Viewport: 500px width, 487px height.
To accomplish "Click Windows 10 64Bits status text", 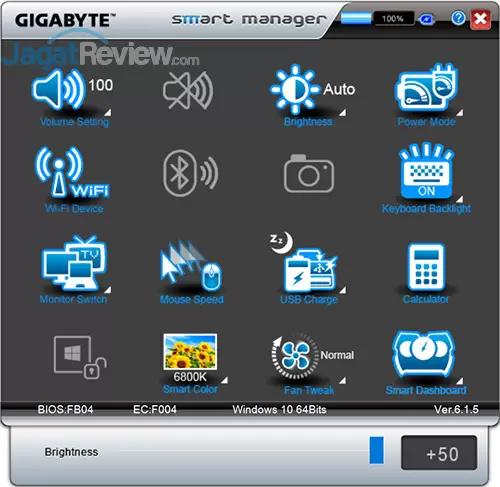I will (279, 409).
